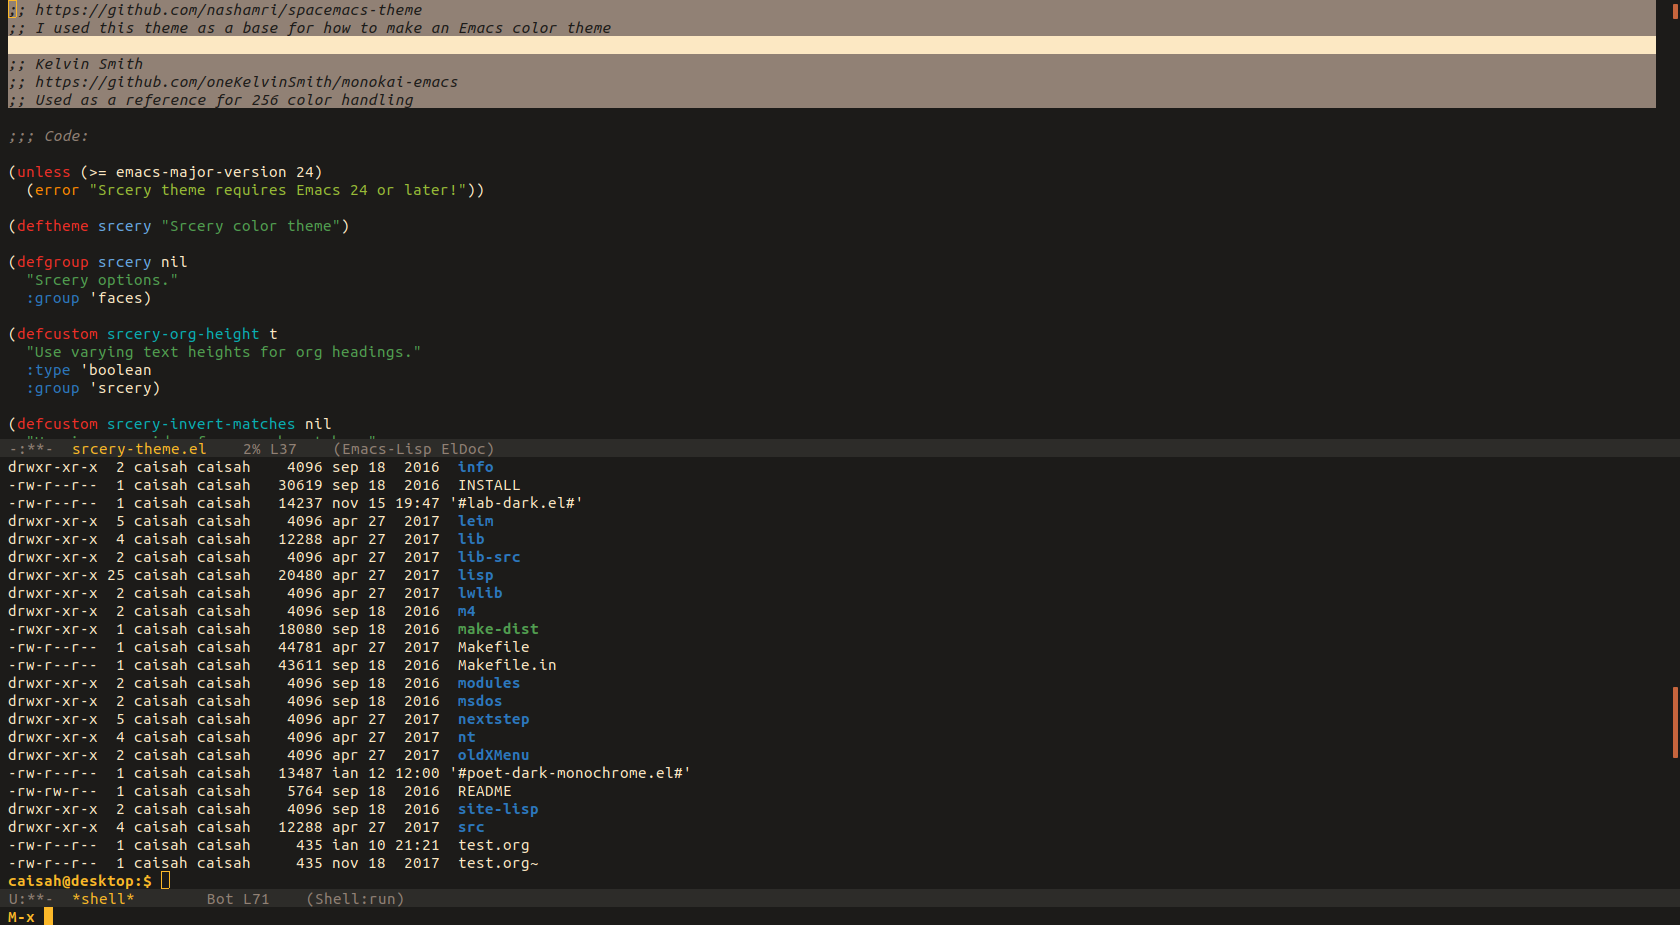
Task: Click the '-rw-rw-r--' permissions of README
Action: 53,791
